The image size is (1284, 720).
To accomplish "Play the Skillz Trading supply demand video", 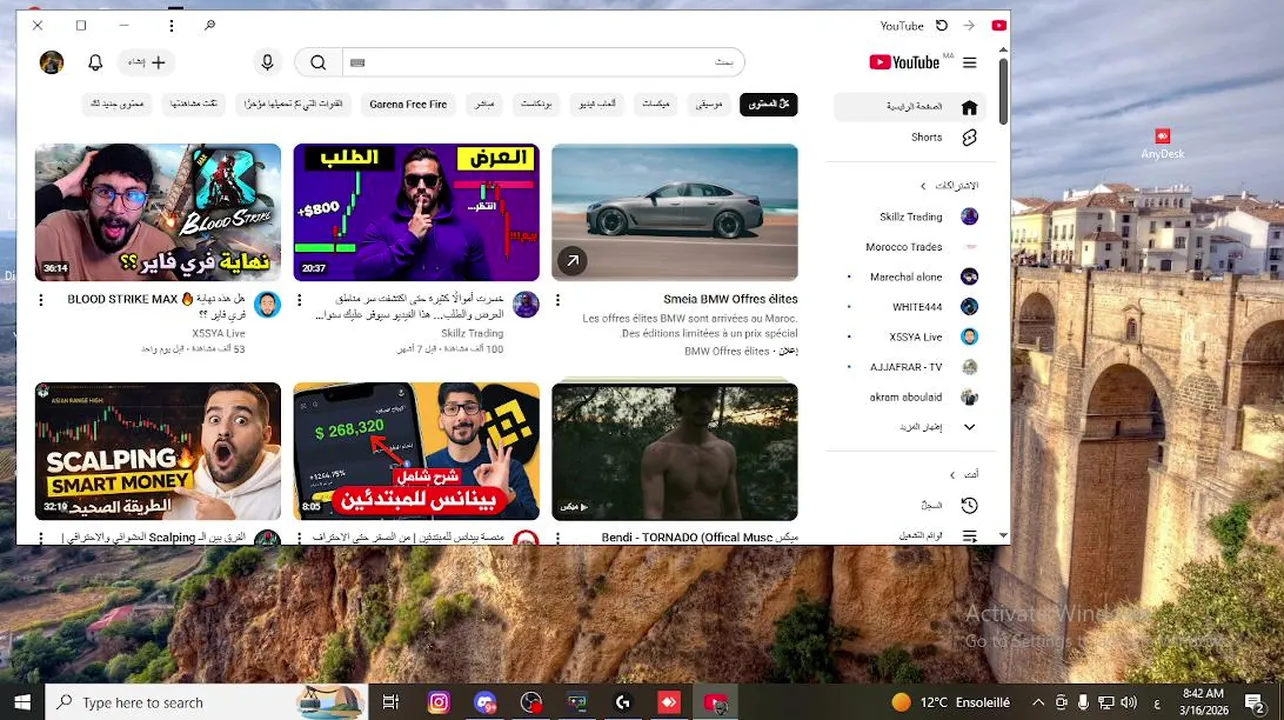I will (x=416, y=212).
